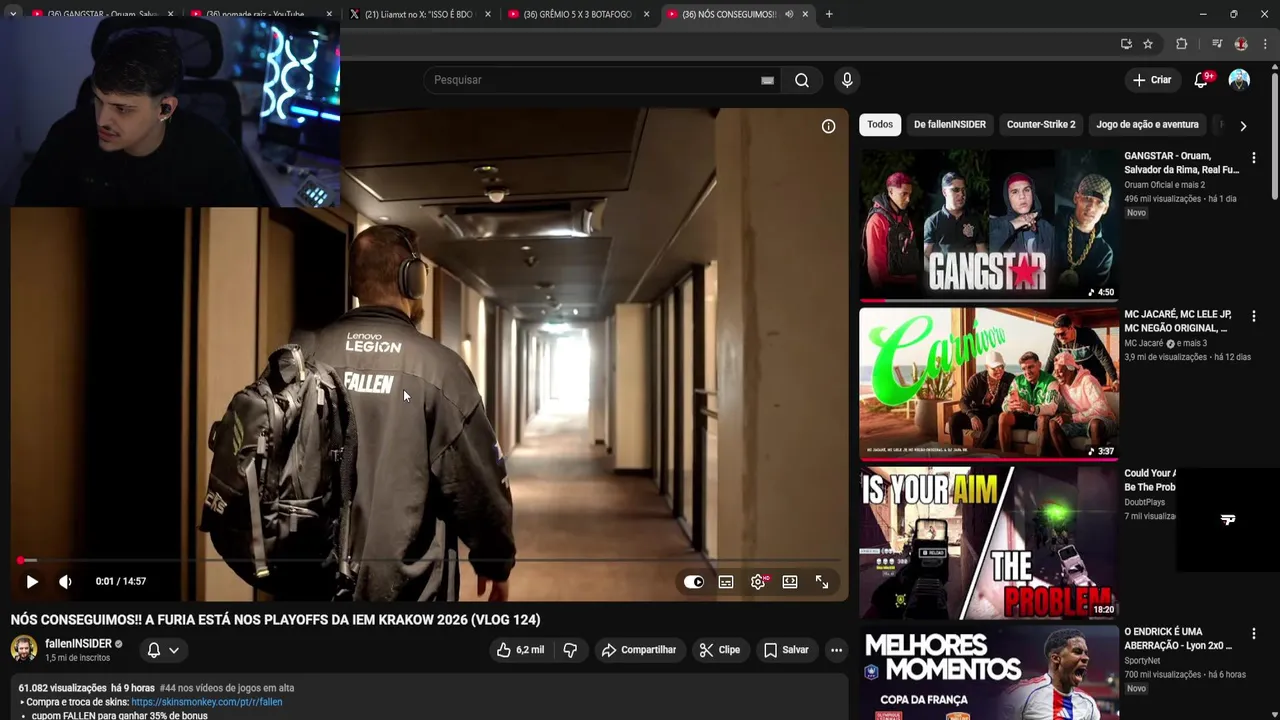Screen dimensions: 1280x720
Task: Open more actions menu beside Salvar
Action: coord(836,650)
